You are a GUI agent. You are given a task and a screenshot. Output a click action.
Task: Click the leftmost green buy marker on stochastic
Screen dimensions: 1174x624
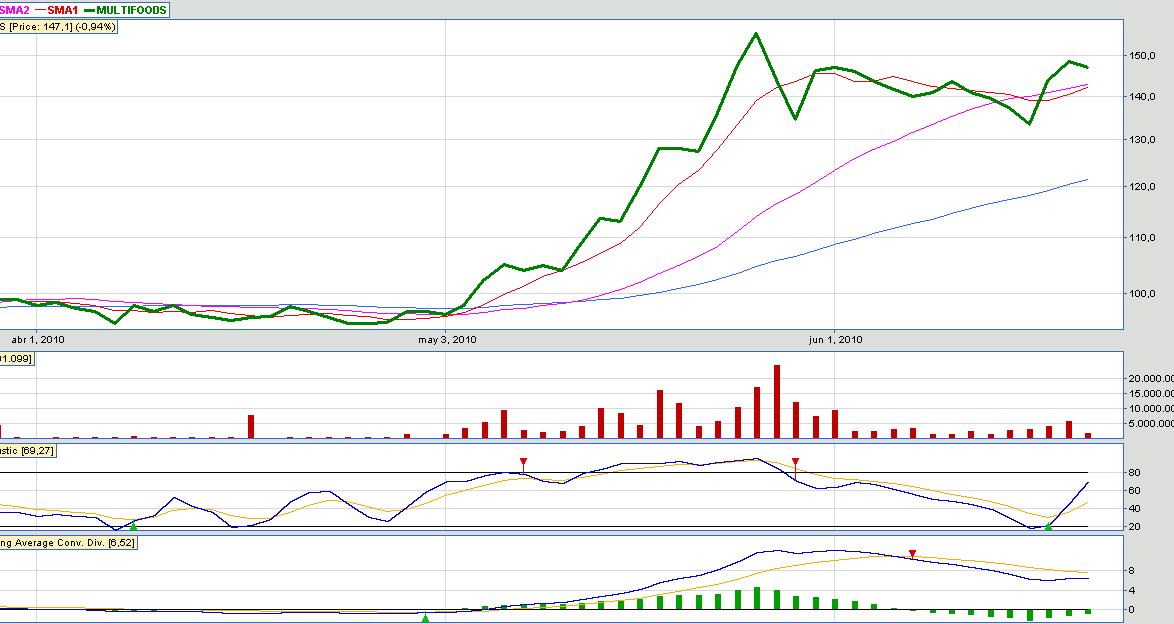tap(133, 526)
